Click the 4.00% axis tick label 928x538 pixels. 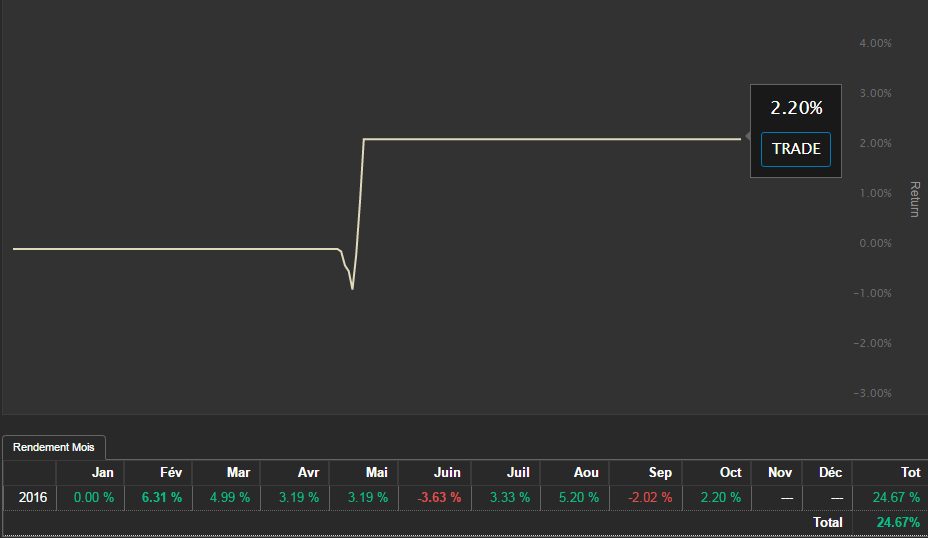pos(875,44)
